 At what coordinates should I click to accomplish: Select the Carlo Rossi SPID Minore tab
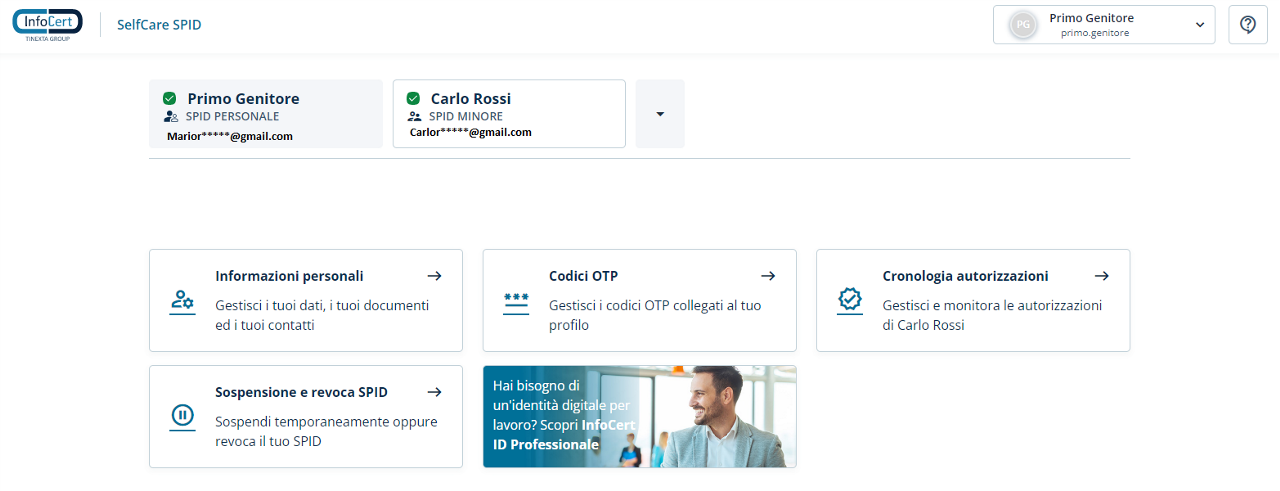[x=509, y=114]
